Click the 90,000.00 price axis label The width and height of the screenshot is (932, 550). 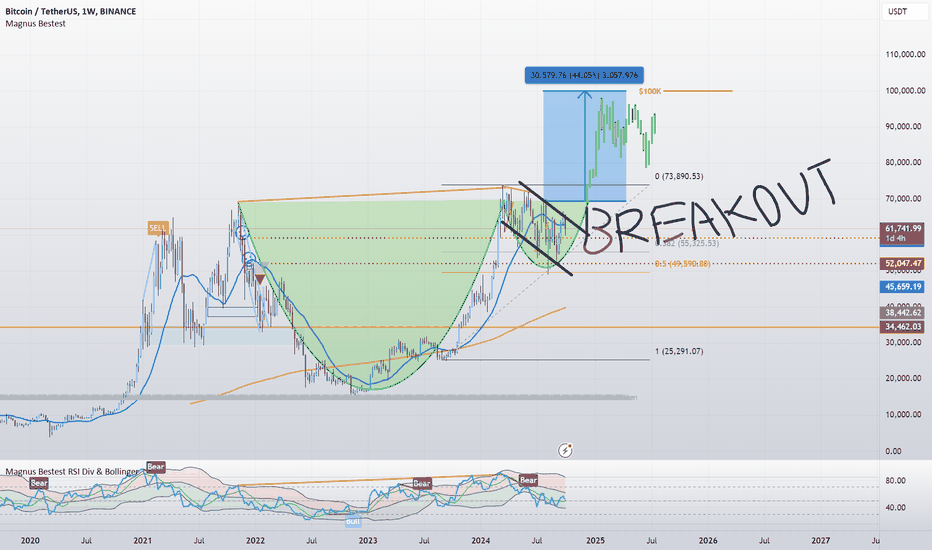905,126
